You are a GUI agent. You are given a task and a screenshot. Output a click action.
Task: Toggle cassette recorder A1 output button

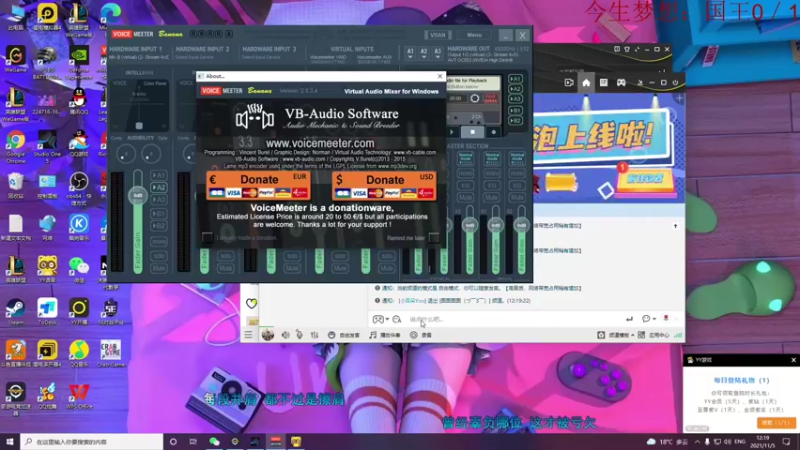515,79
